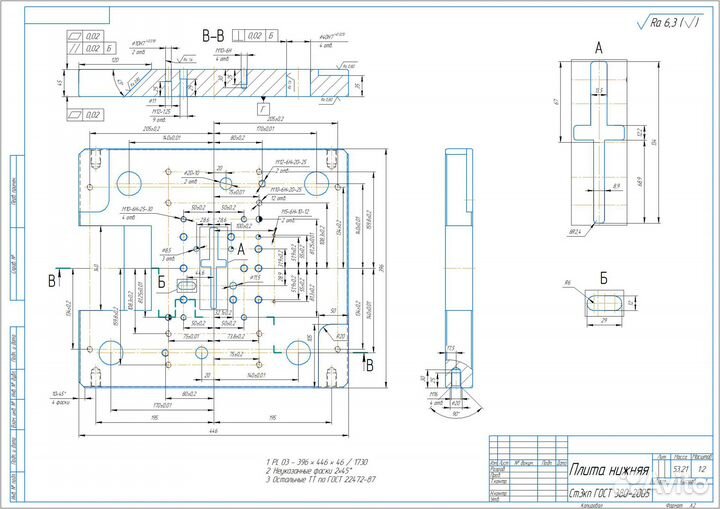The image size is (720, 509).
Task: Select the top-left large hole on plate
Action: pos(130,181)
